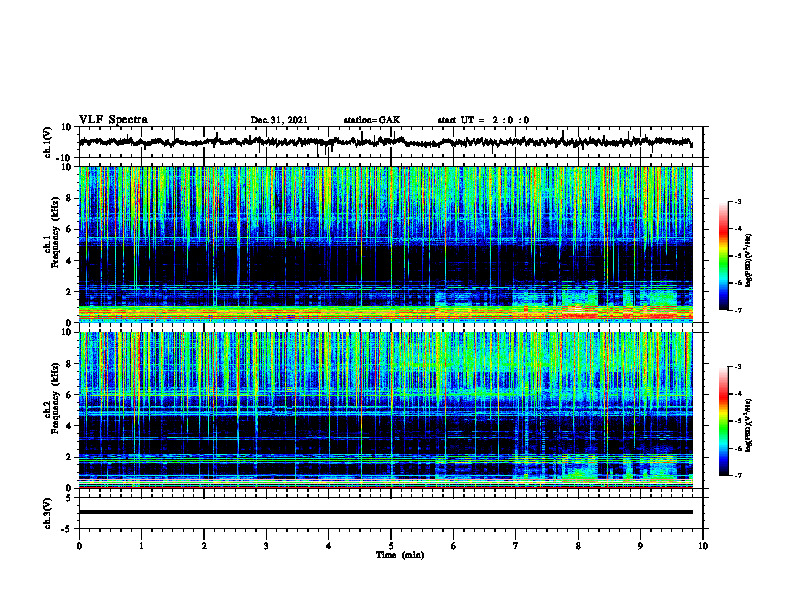Click the -3 label on ch.2 color scale
Image resolution: width=792 pixels, height=612 pixels.
pos(738,367)
